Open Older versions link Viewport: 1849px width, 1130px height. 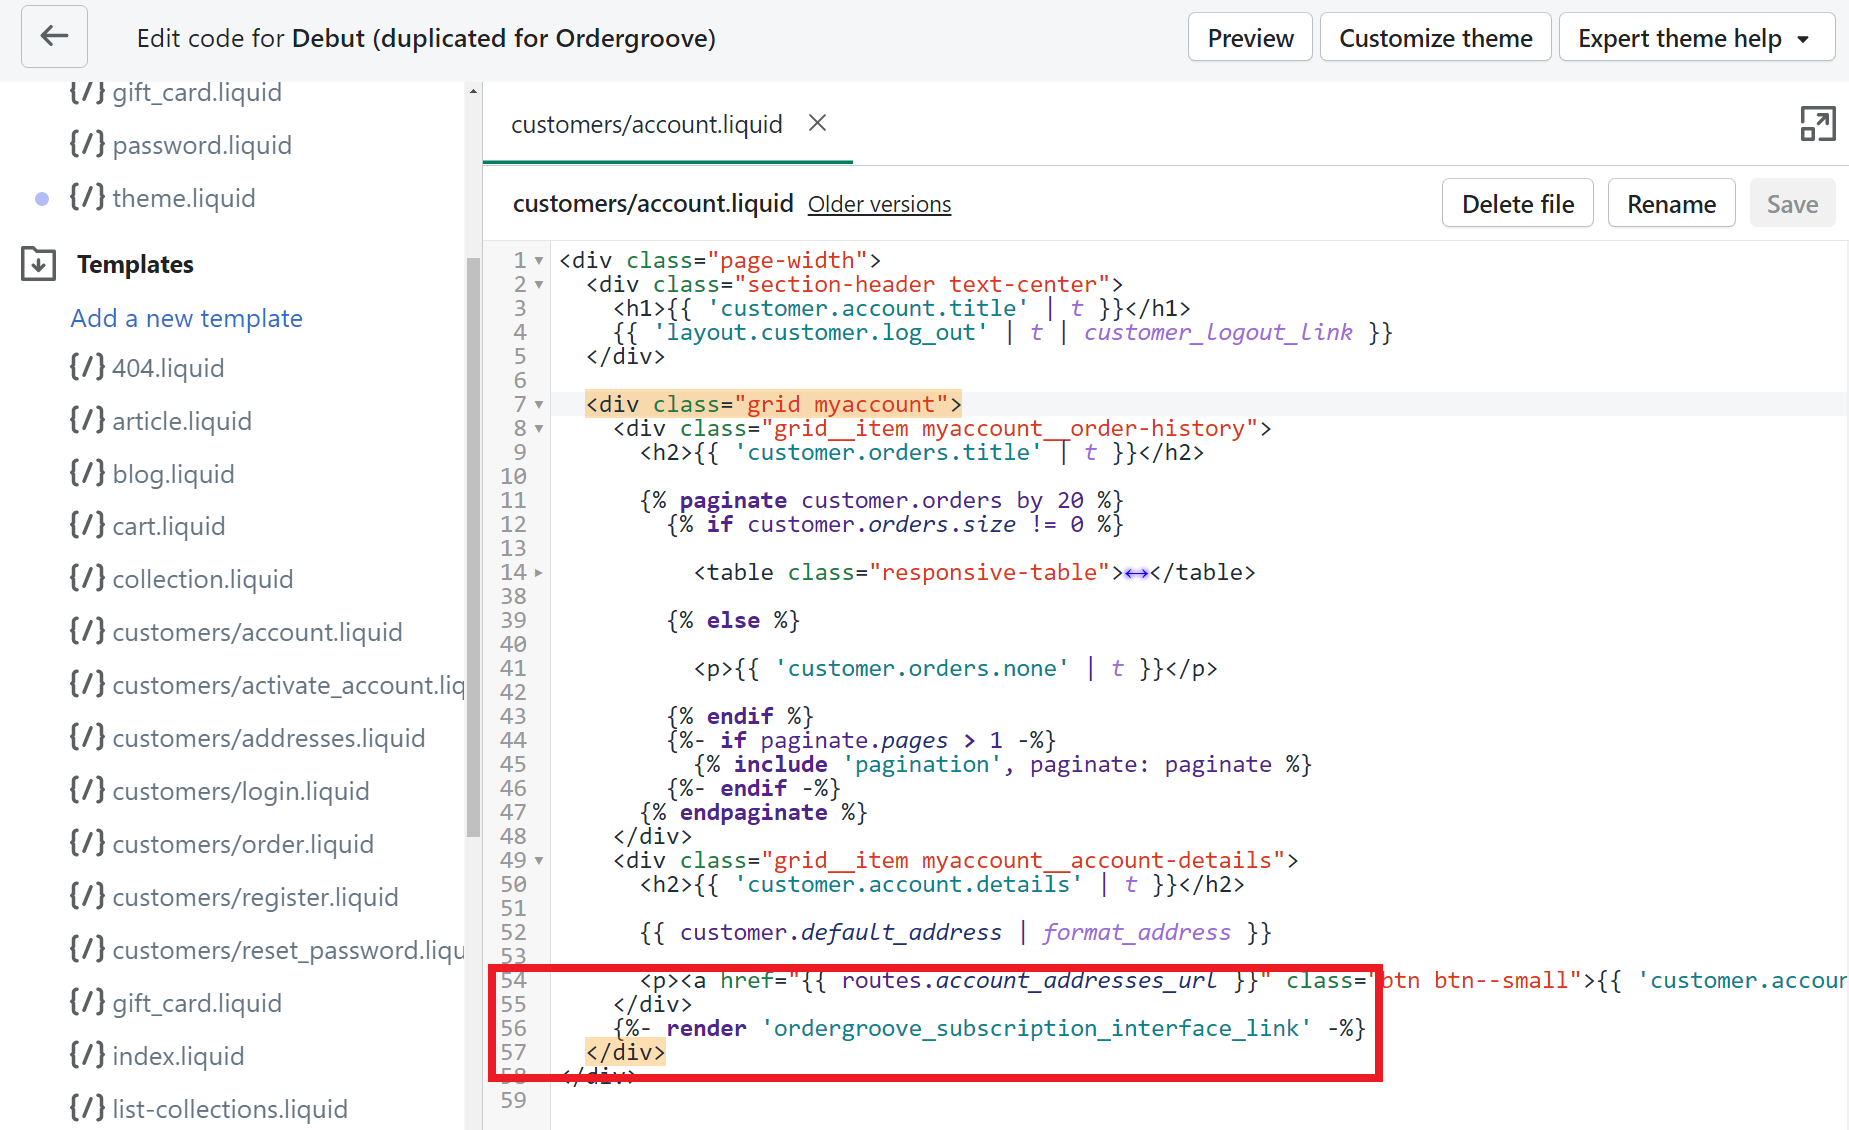pos(879,204)
